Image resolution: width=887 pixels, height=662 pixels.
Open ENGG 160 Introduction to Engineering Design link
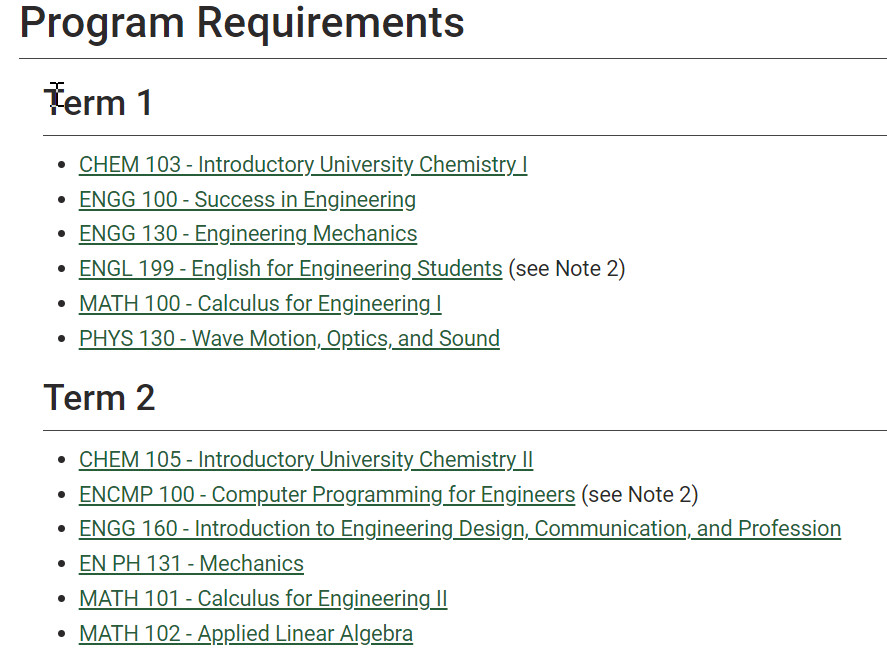click(460, 529)
